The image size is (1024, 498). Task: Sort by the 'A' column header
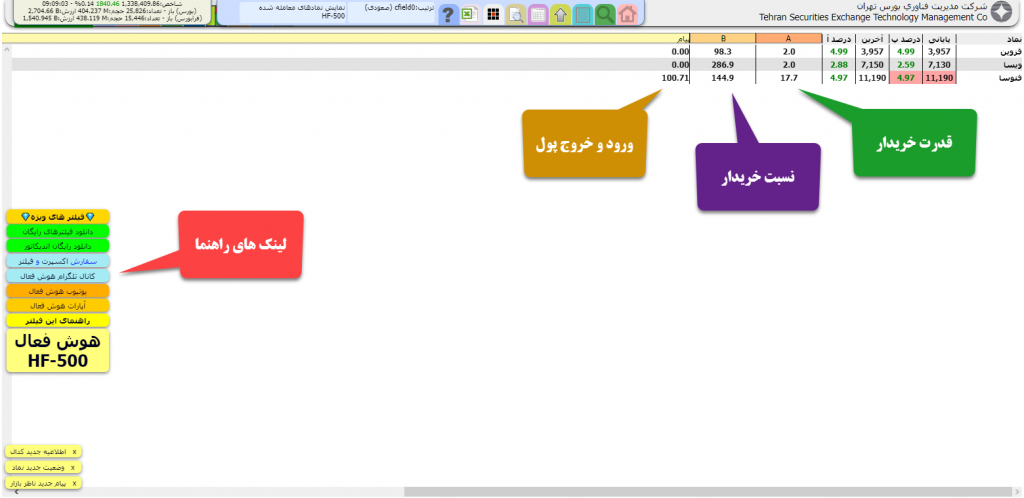click(788, 39)
